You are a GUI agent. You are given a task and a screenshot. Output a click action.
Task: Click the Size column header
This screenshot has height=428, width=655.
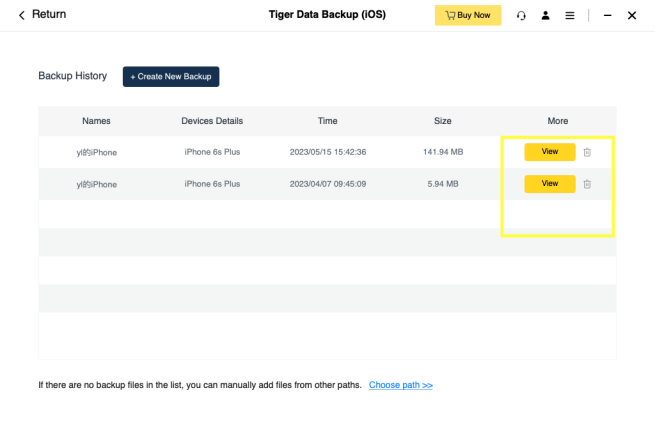(x=442, y=121)
